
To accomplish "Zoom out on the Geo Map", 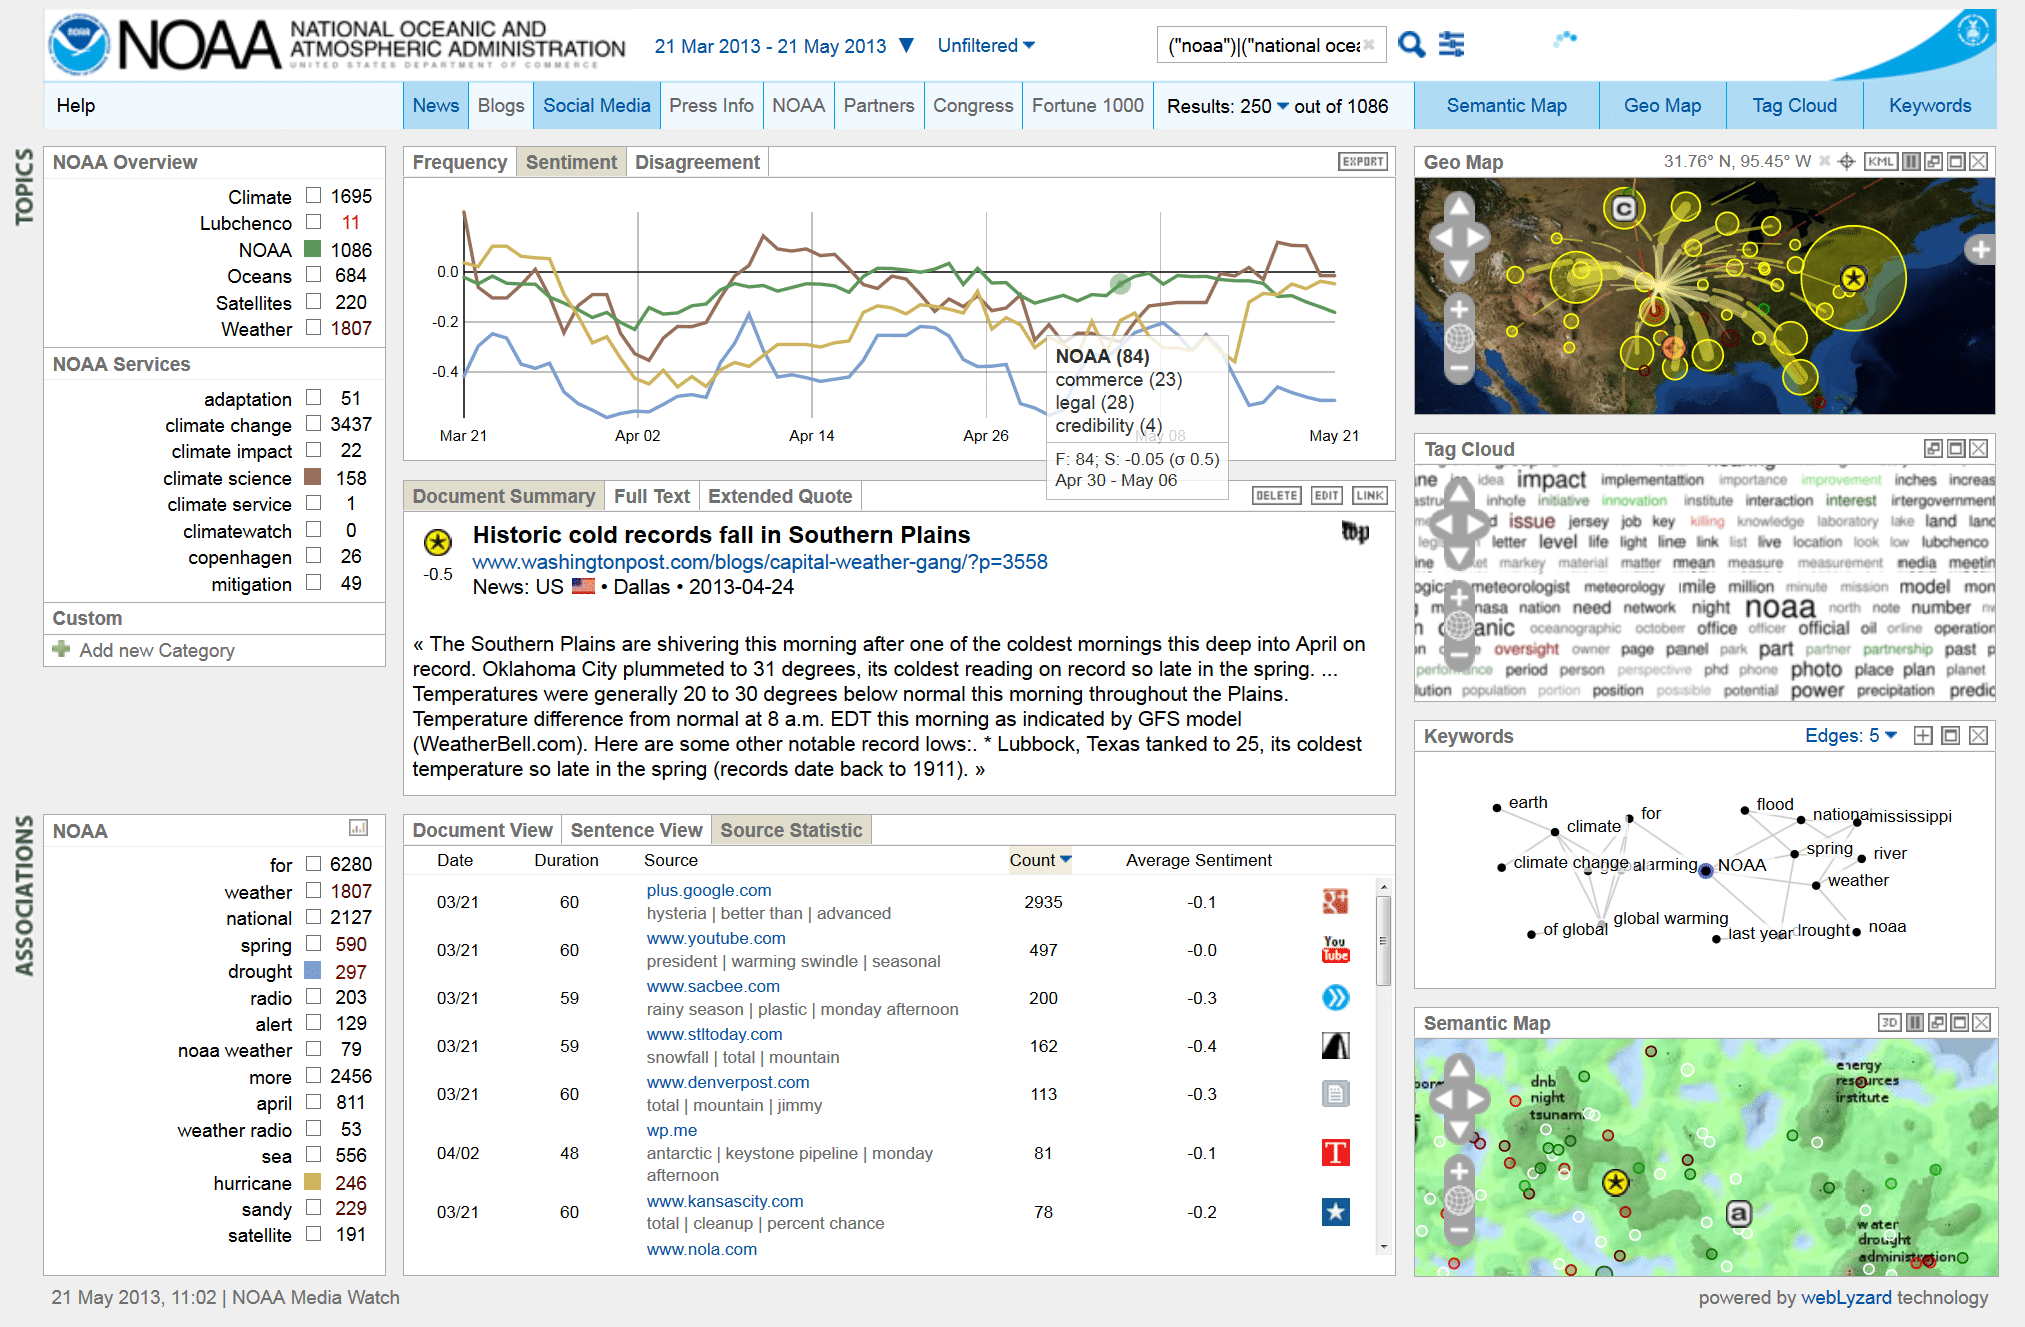I will click(x=1459, y=369).
